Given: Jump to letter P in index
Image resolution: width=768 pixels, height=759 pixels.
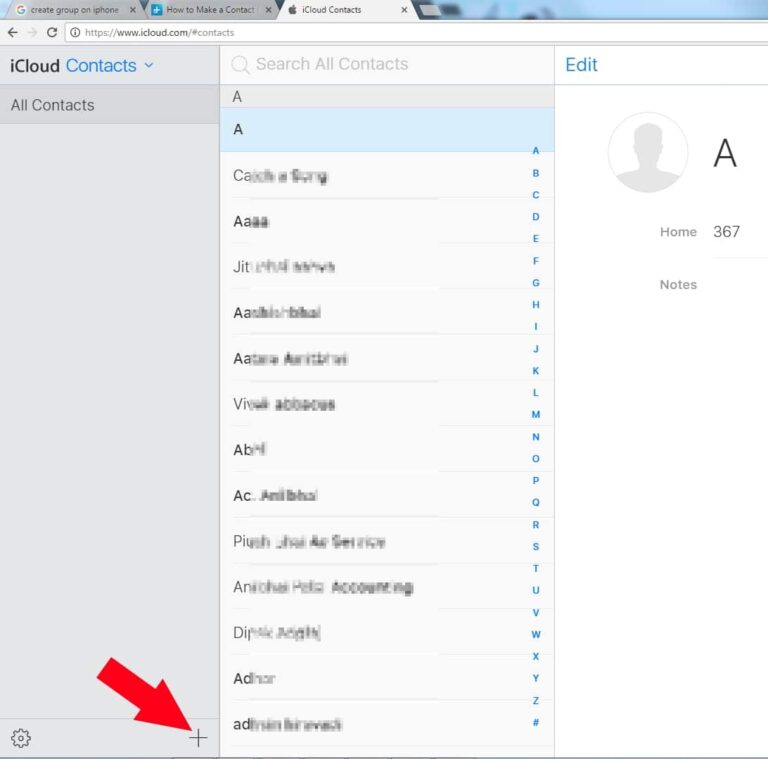Looking at the screenshot, I should (x=536, y=480).
